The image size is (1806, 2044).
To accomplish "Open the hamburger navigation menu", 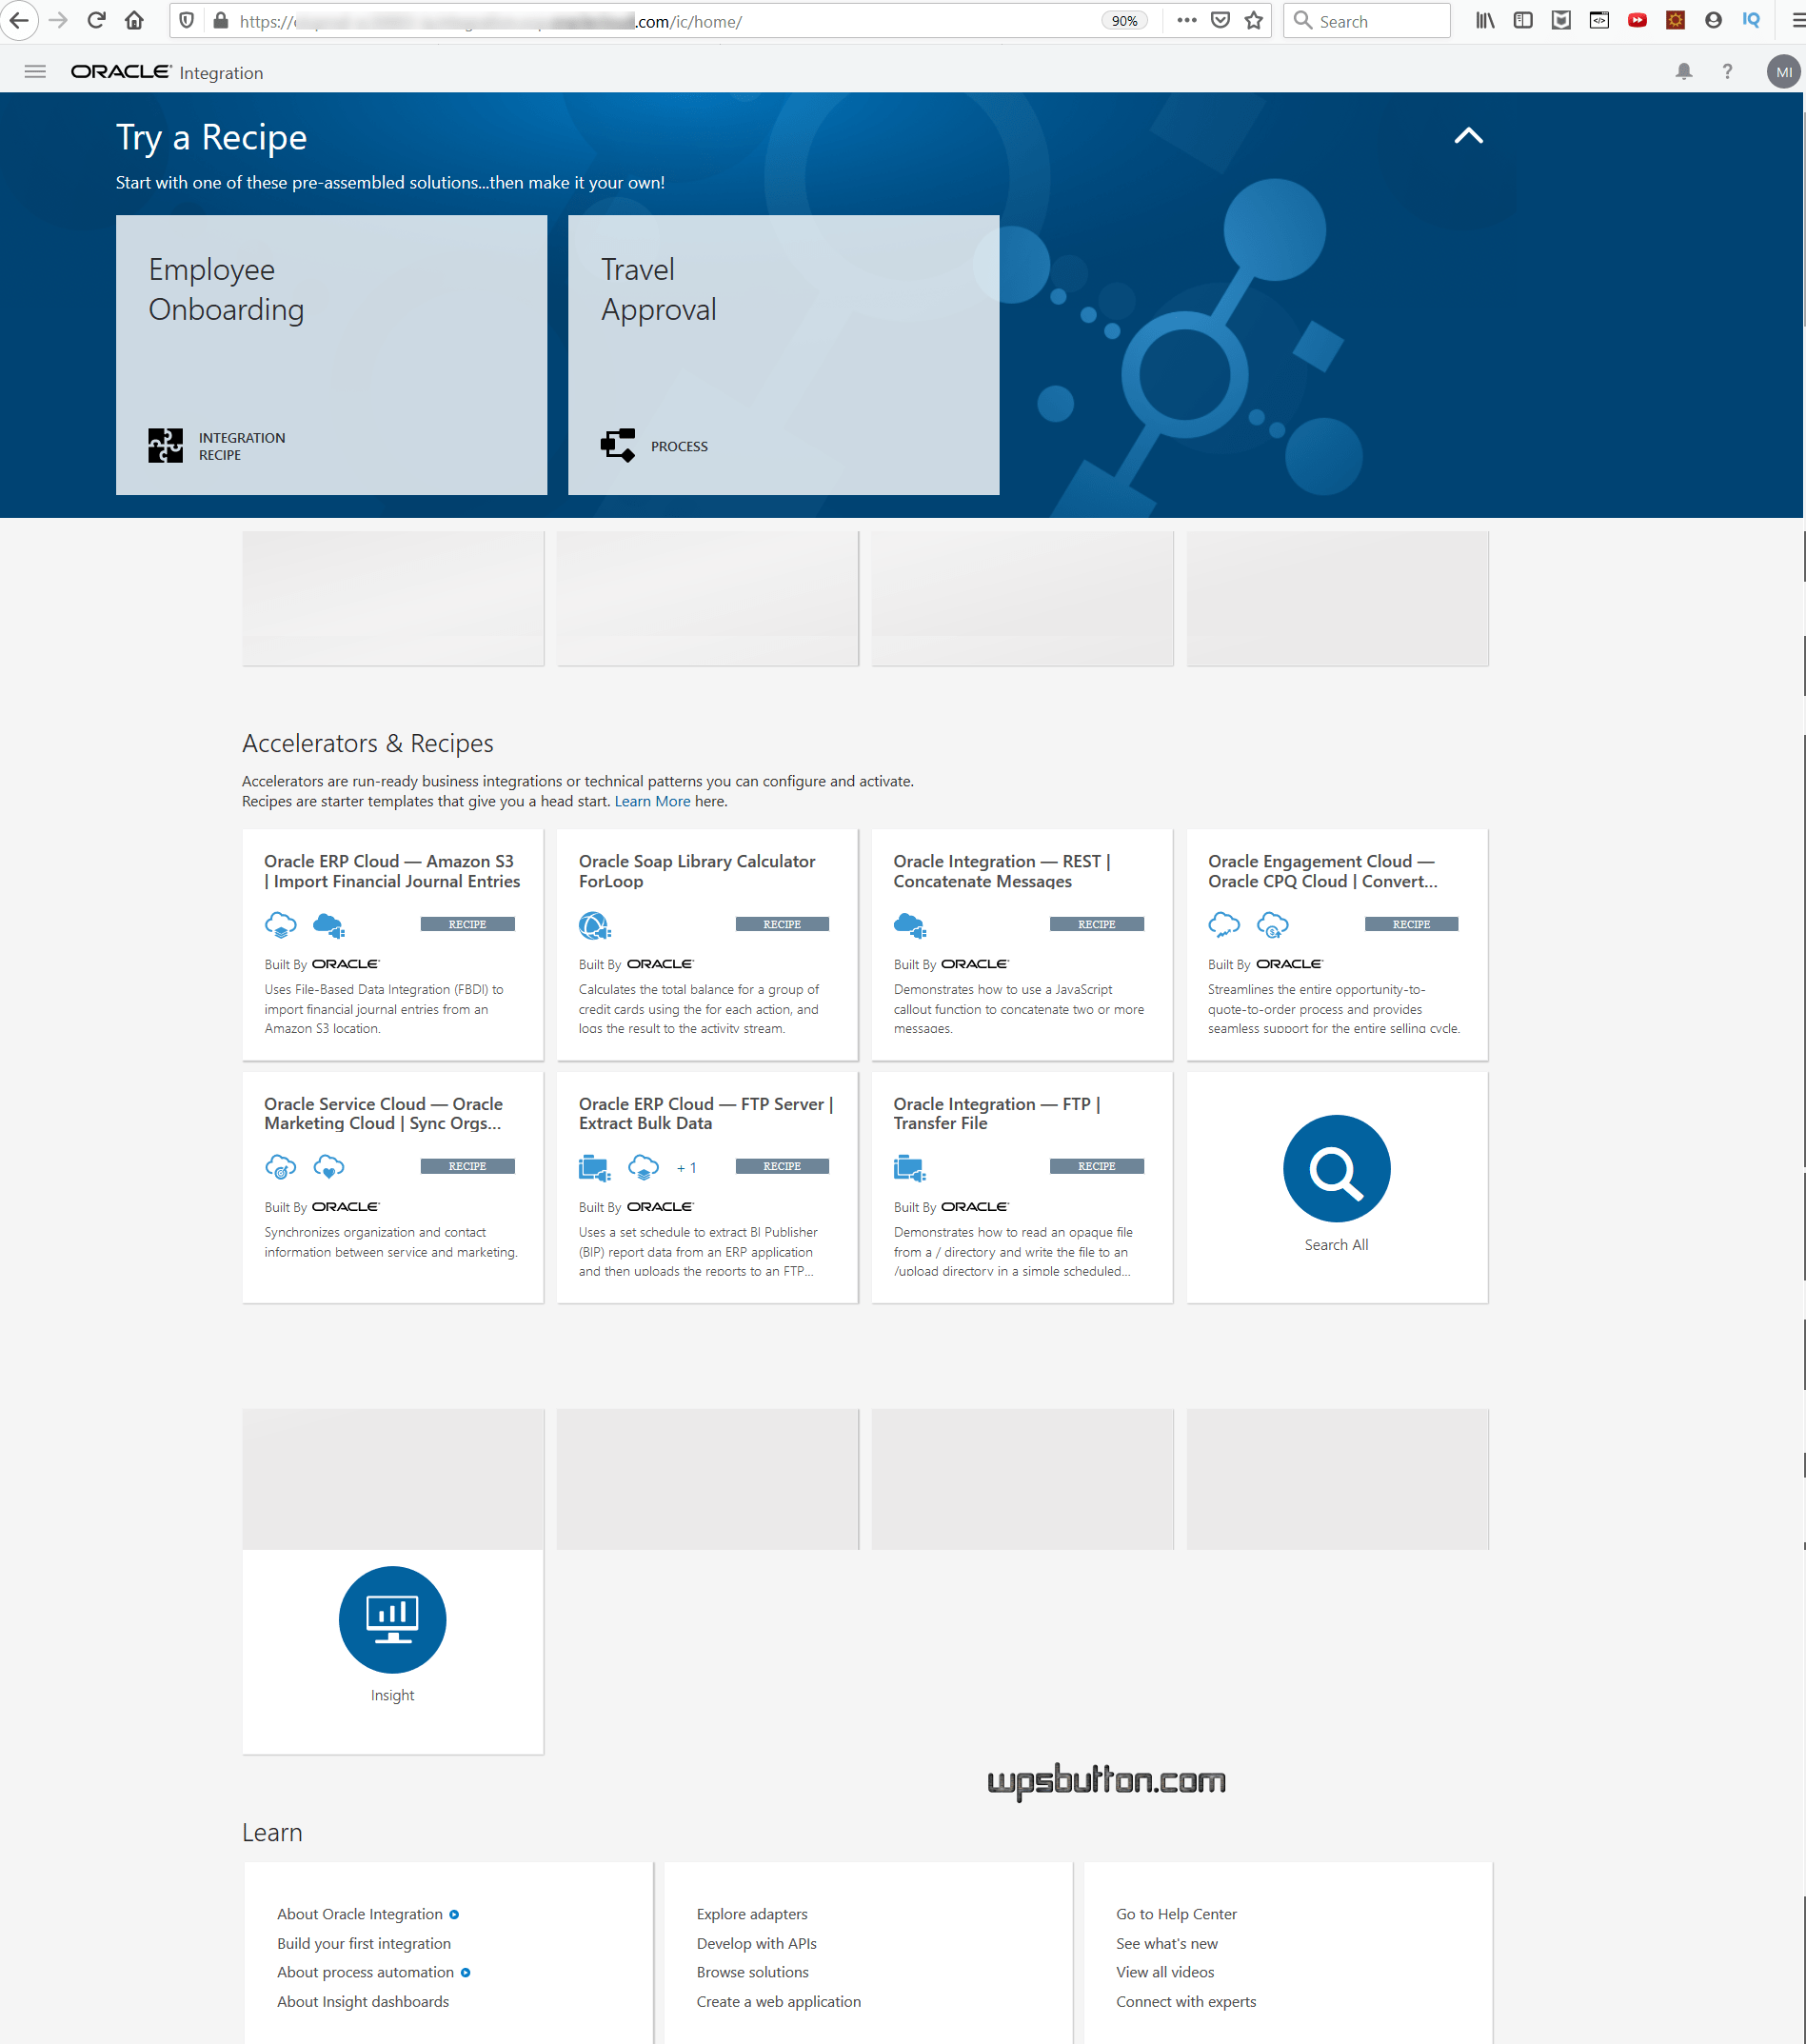I will click(35, 72).
